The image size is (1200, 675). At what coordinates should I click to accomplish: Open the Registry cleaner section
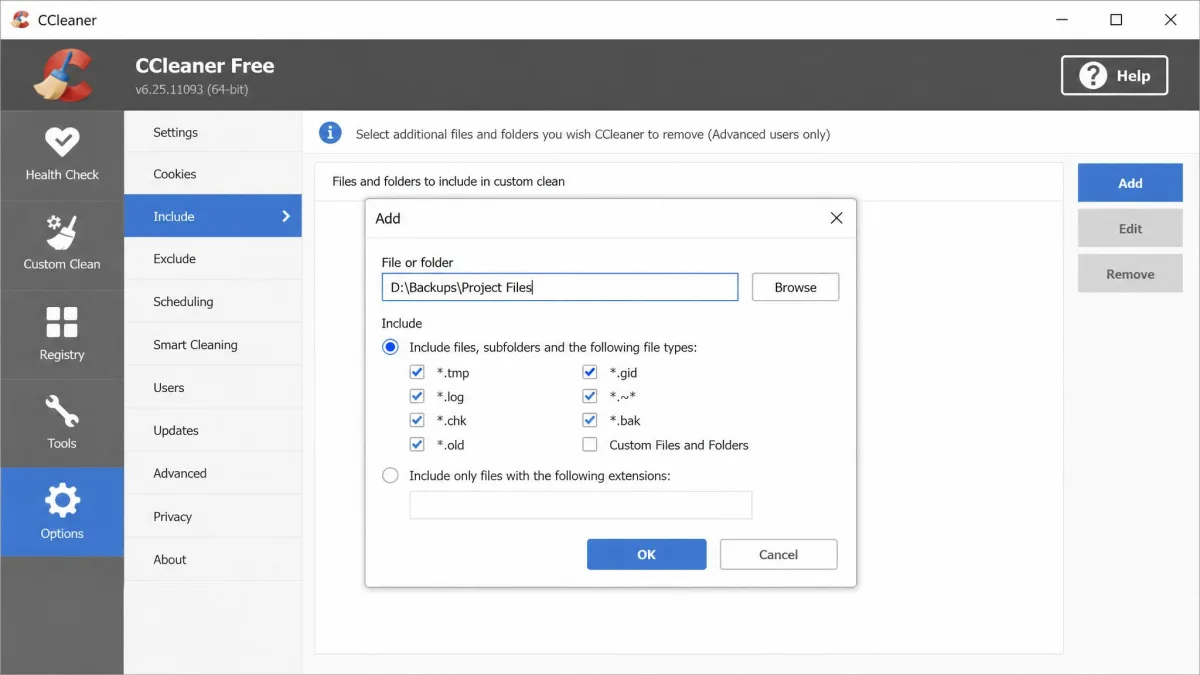pos(62,335)
